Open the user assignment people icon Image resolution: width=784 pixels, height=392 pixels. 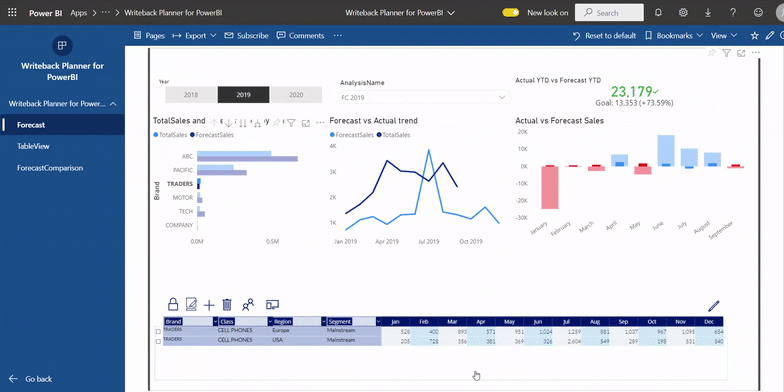click(x=248, y=304)
